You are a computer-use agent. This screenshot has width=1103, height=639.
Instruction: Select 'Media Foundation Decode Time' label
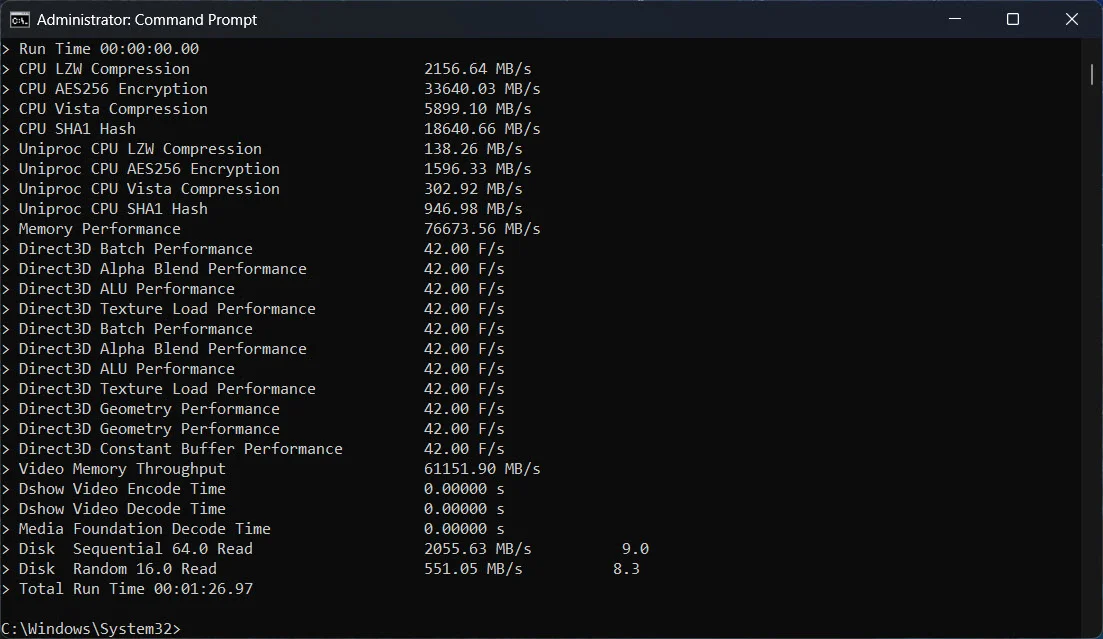145,529
